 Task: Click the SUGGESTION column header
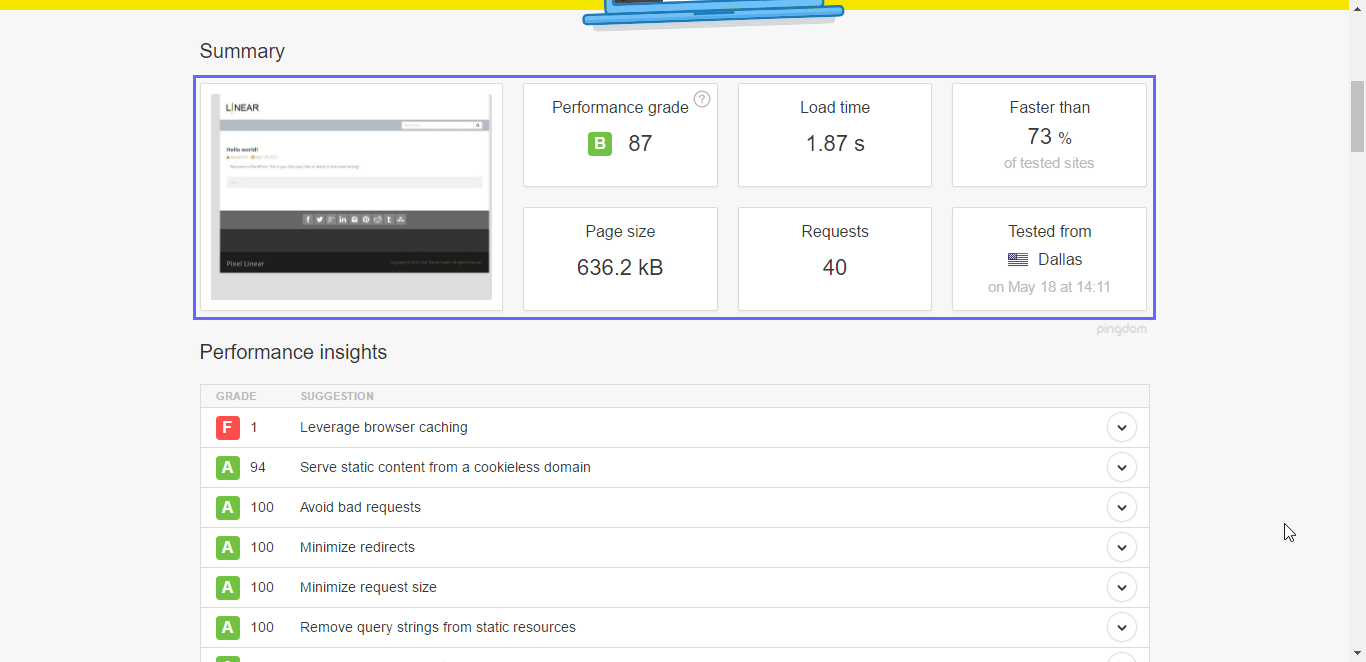(x=337, y=397)
